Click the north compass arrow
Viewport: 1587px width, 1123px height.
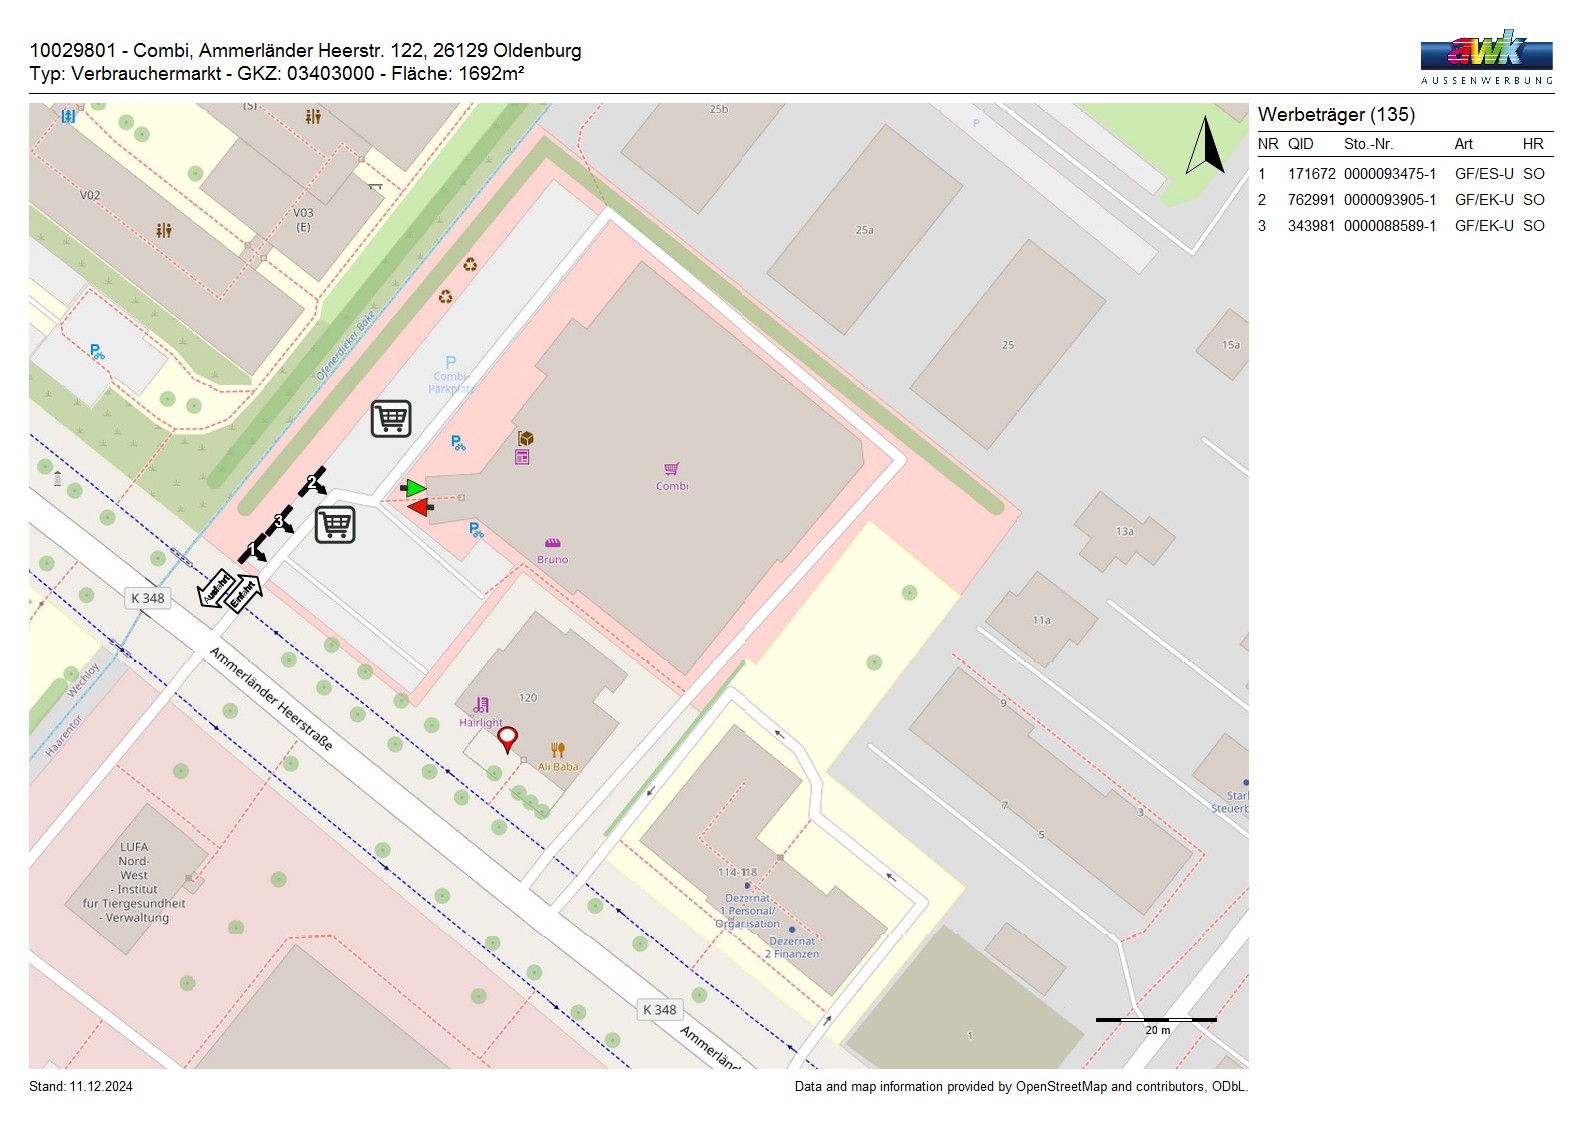click(1206, 146)
